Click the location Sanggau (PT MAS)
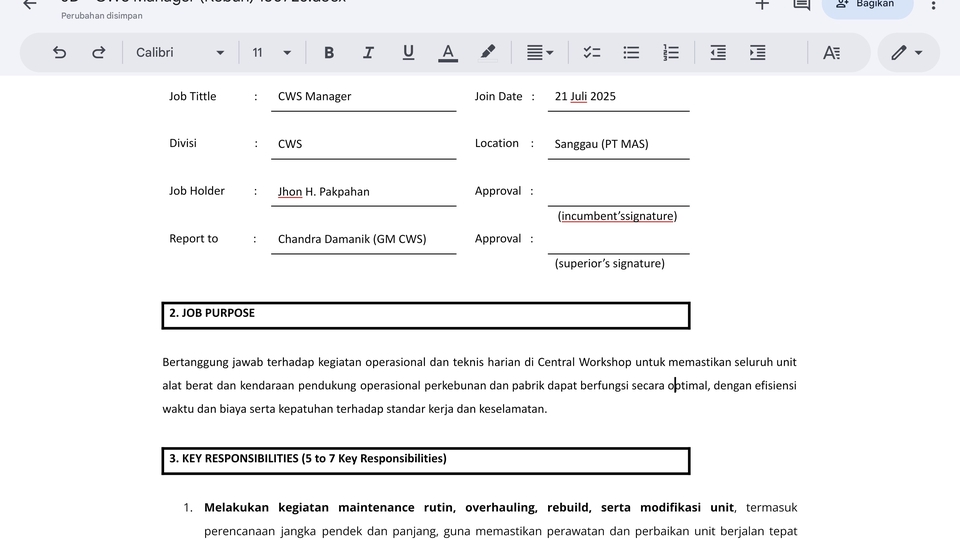 (601, 144)
